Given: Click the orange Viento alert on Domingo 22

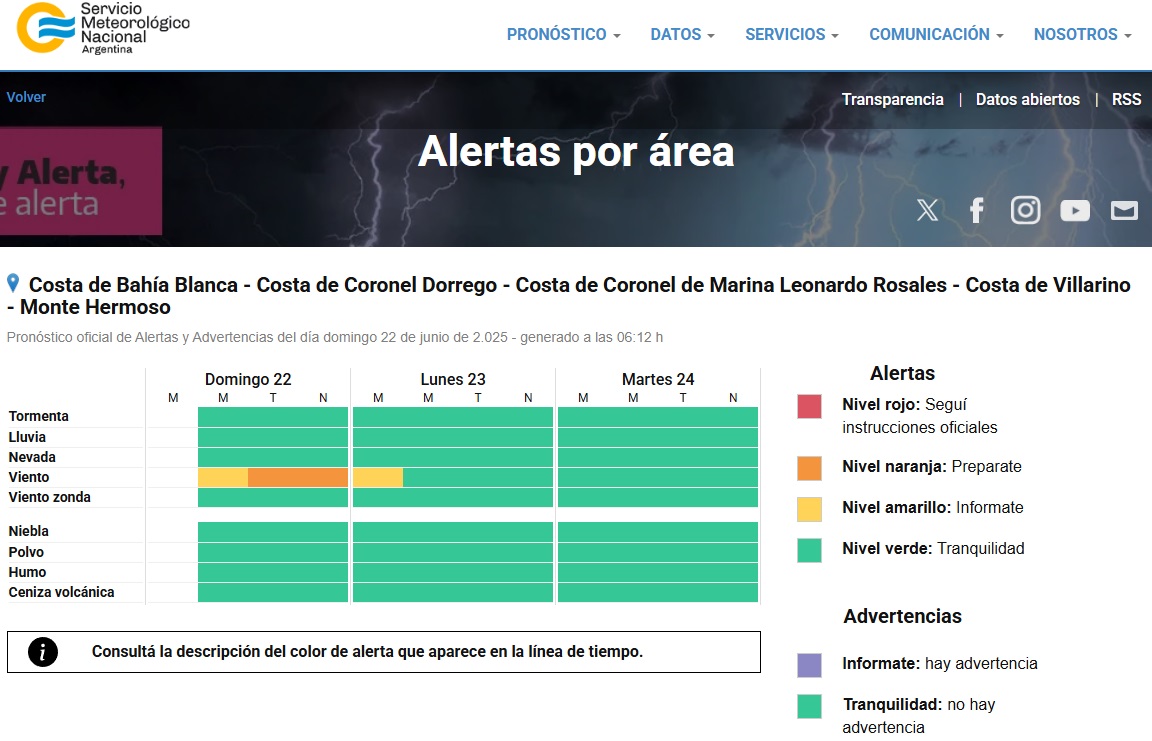Looking at the screenshot, I should 298,477.
